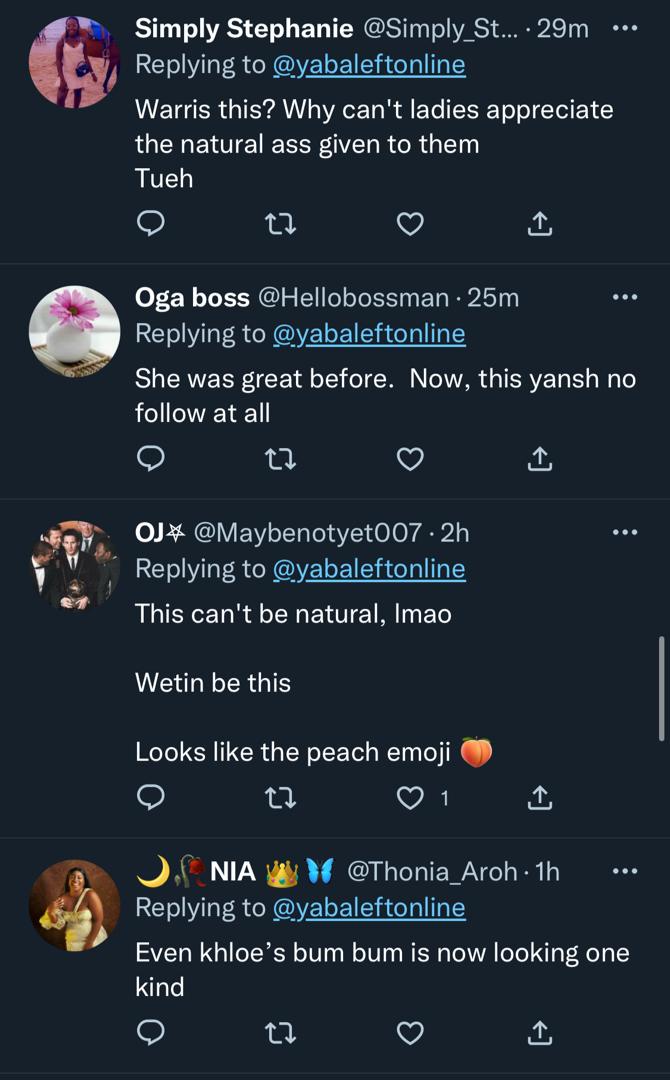The height and width of the screenshot is (1080, 670).
Task: View Simply Stephanie's profile picture
Action: (74, 62)
